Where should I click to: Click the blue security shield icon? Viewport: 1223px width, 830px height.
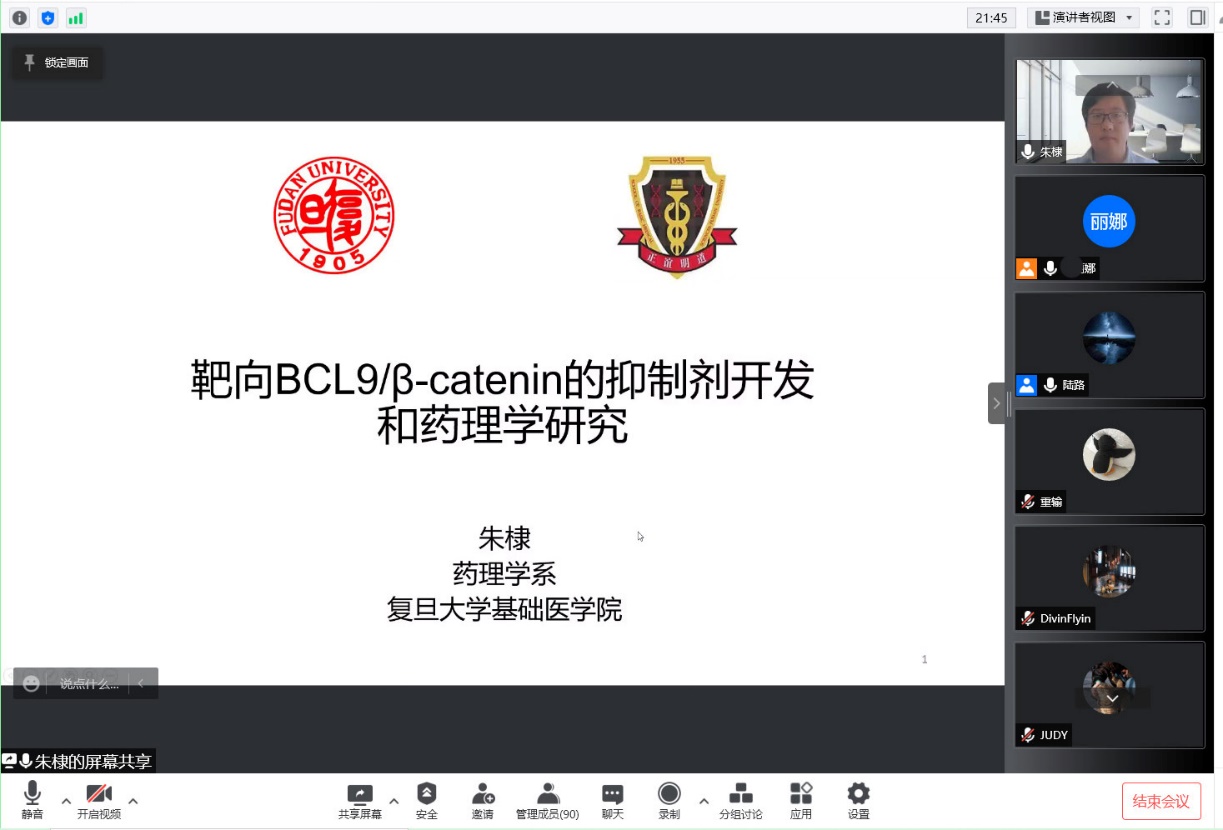click(x=48, y=18)
